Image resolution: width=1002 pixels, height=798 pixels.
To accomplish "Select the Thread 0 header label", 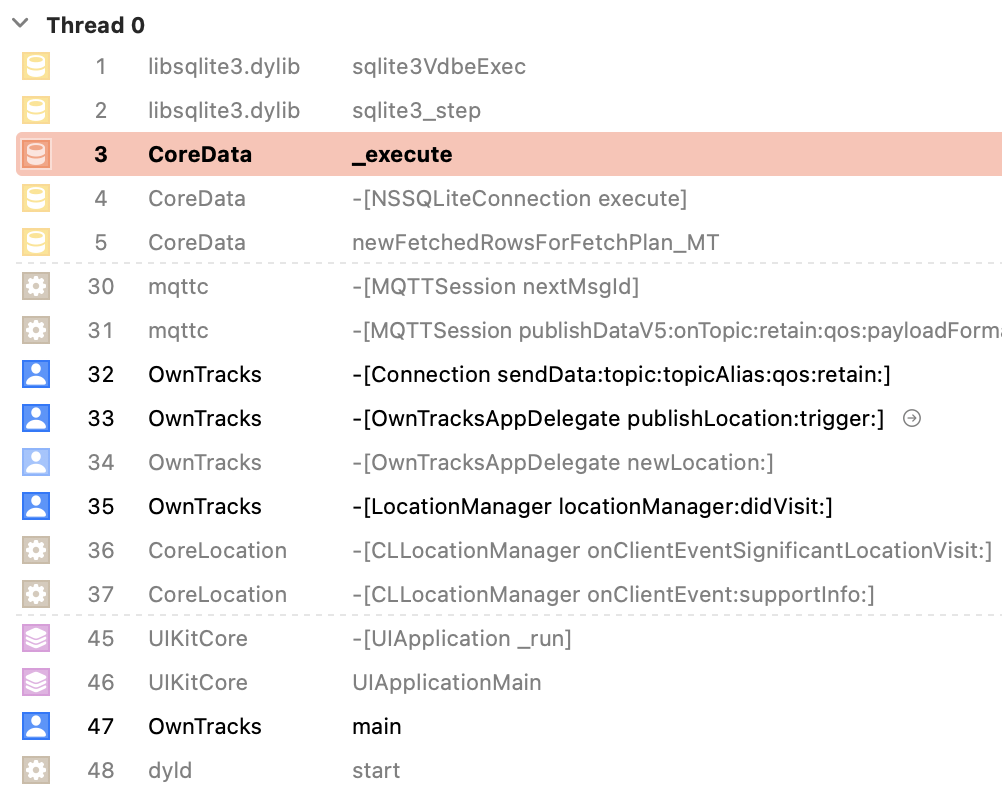I will click(95, 25).
